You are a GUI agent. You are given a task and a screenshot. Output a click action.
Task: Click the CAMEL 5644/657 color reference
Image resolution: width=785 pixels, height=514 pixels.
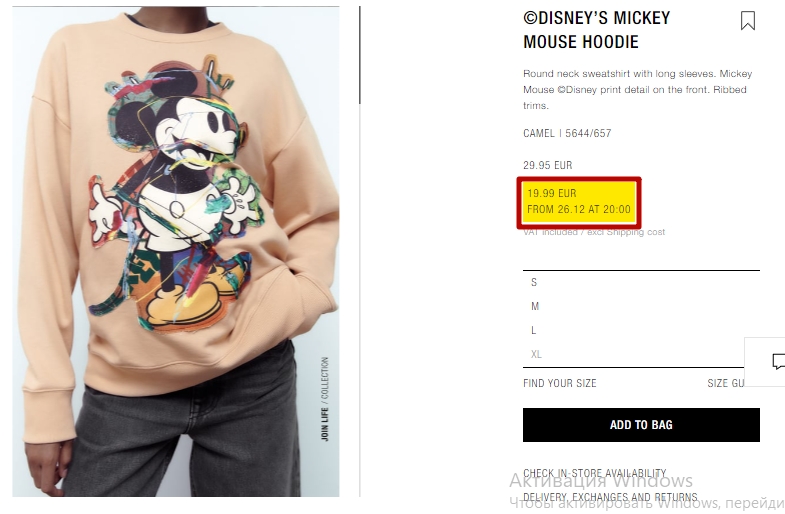pos(567,133)
